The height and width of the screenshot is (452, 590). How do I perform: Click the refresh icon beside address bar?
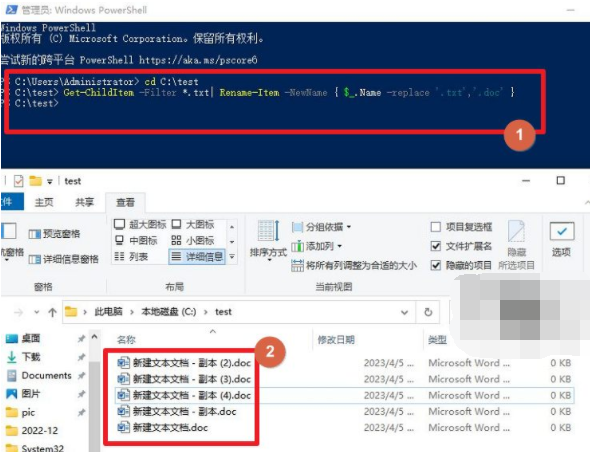tap(428, 312)
